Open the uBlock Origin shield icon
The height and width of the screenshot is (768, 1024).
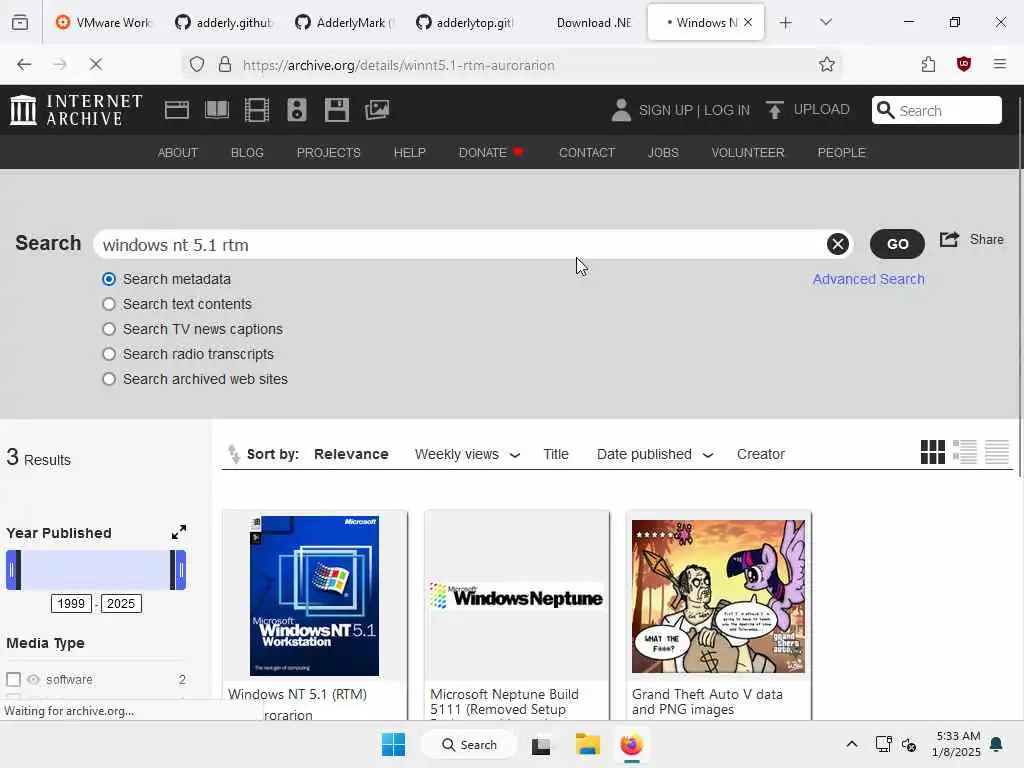[964, 64]
